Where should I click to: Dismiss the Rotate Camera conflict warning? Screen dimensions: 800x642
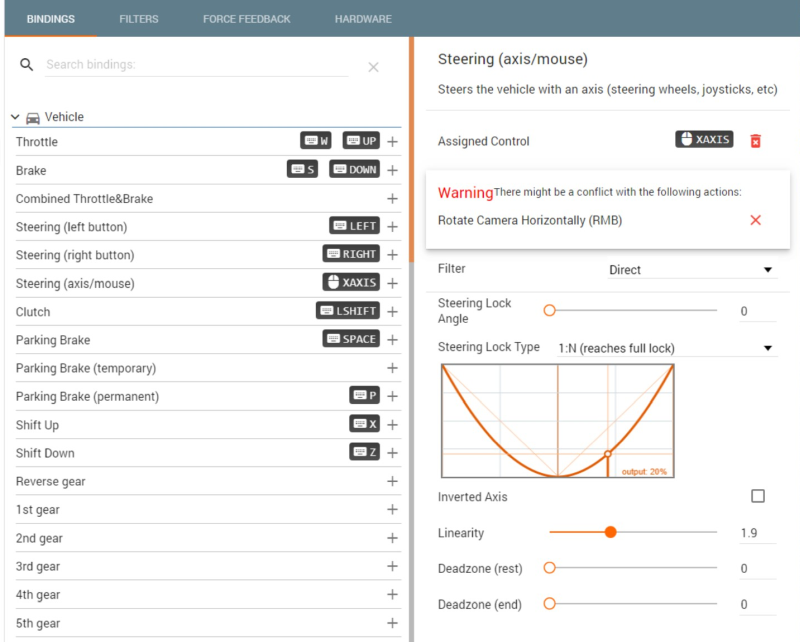coord(755,220)
